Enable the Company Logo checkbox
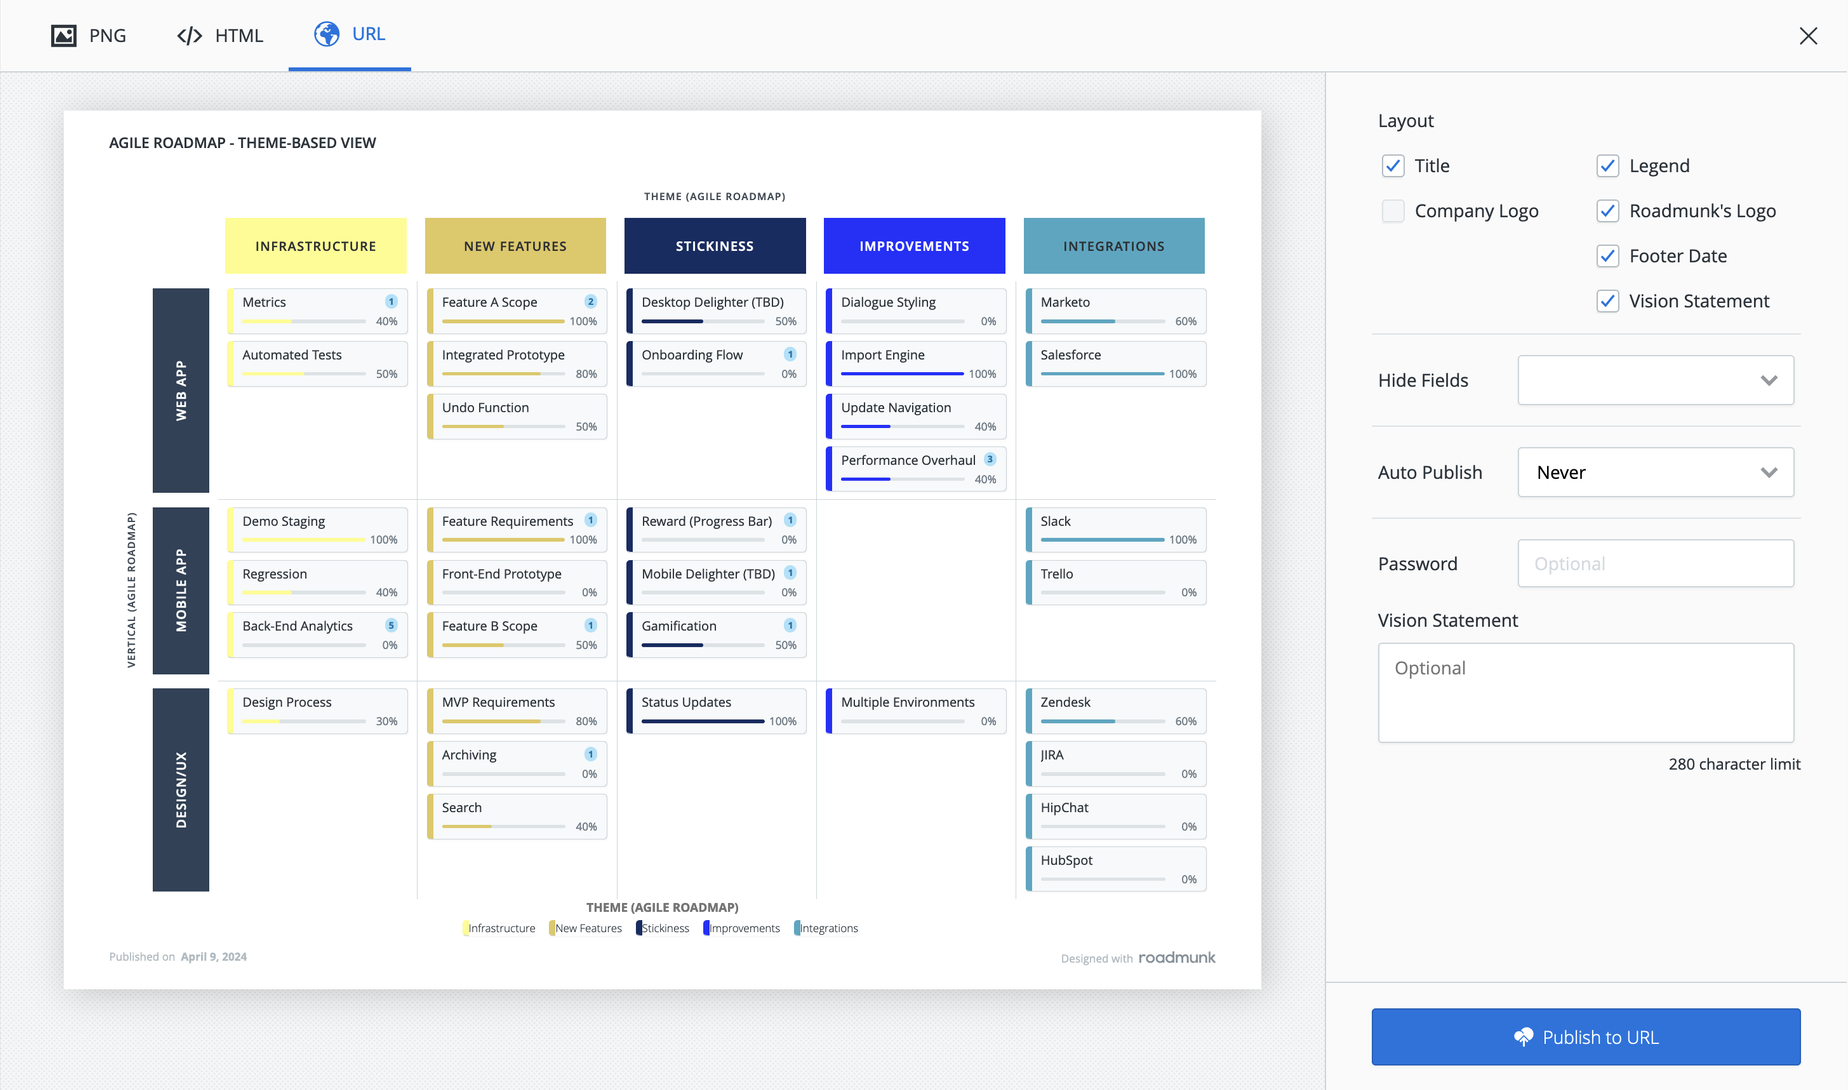The height and width of the screenshot is (1090, 1848). (x=1393, y=211)
